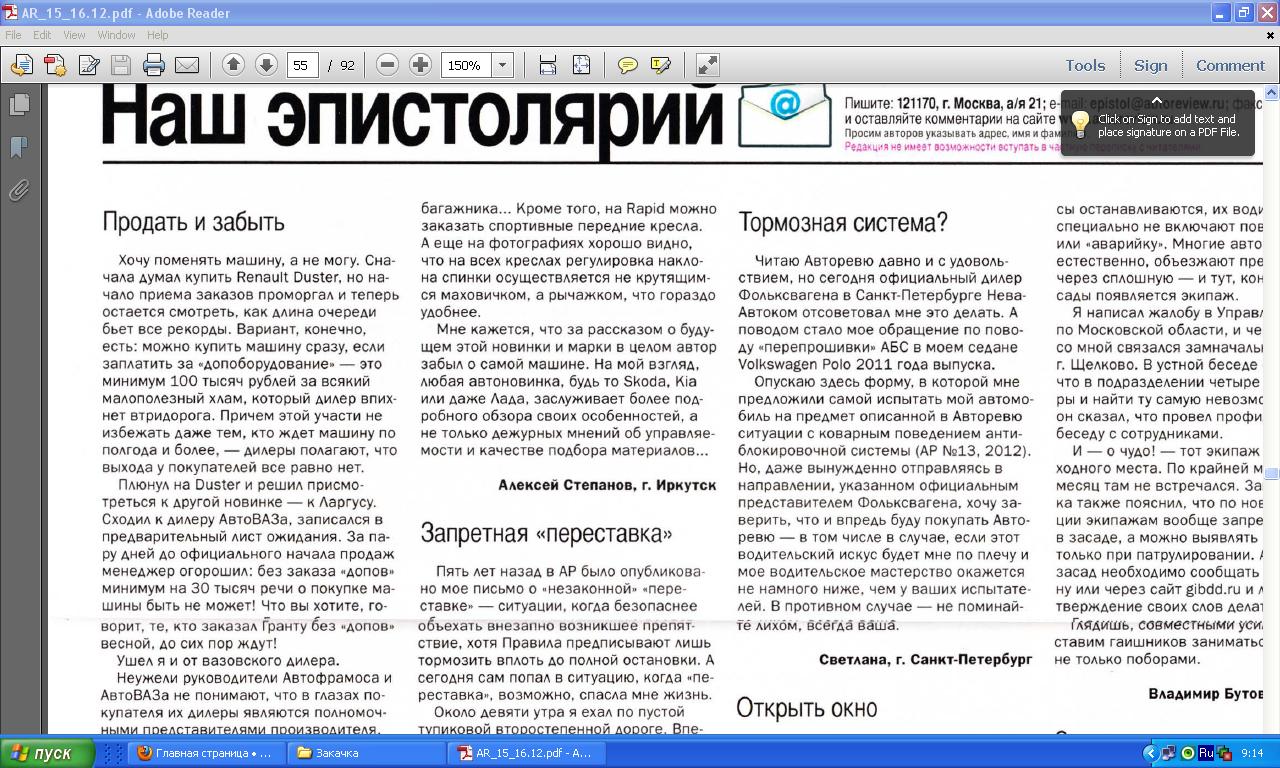The width and height of the screenshot is (1280, 768).
Task: Print the document with the printer icon
Action: 154,65
